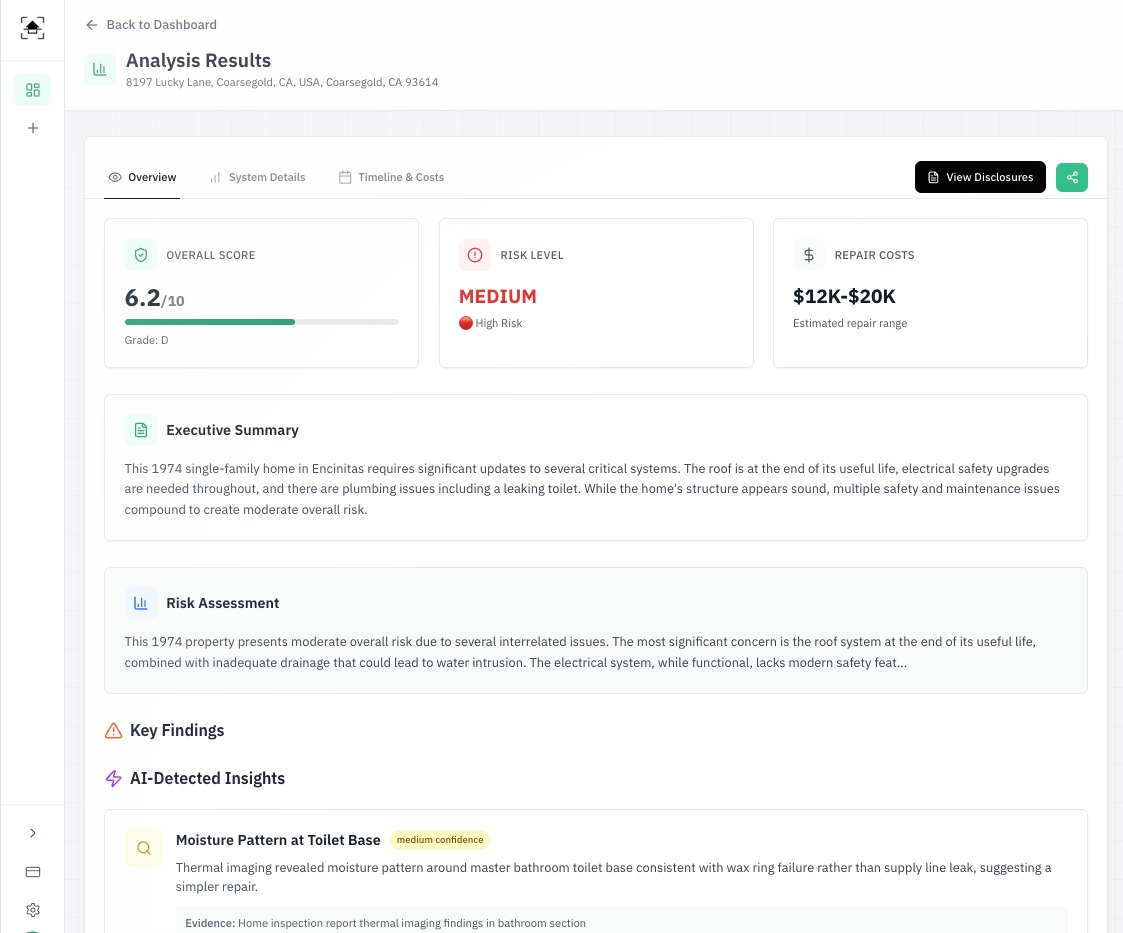Select the magnifier icon on Moisture Pattern card
The width and height of the screenshot is (1123, 933).
click(144, 848)
